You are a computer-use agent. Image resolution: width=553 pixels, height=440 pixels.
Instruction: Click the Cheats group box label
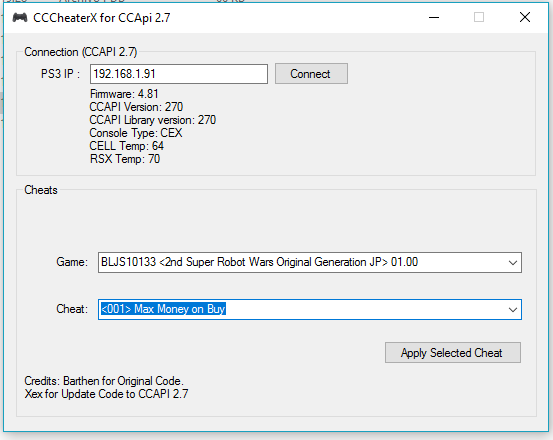coord(41,190)
